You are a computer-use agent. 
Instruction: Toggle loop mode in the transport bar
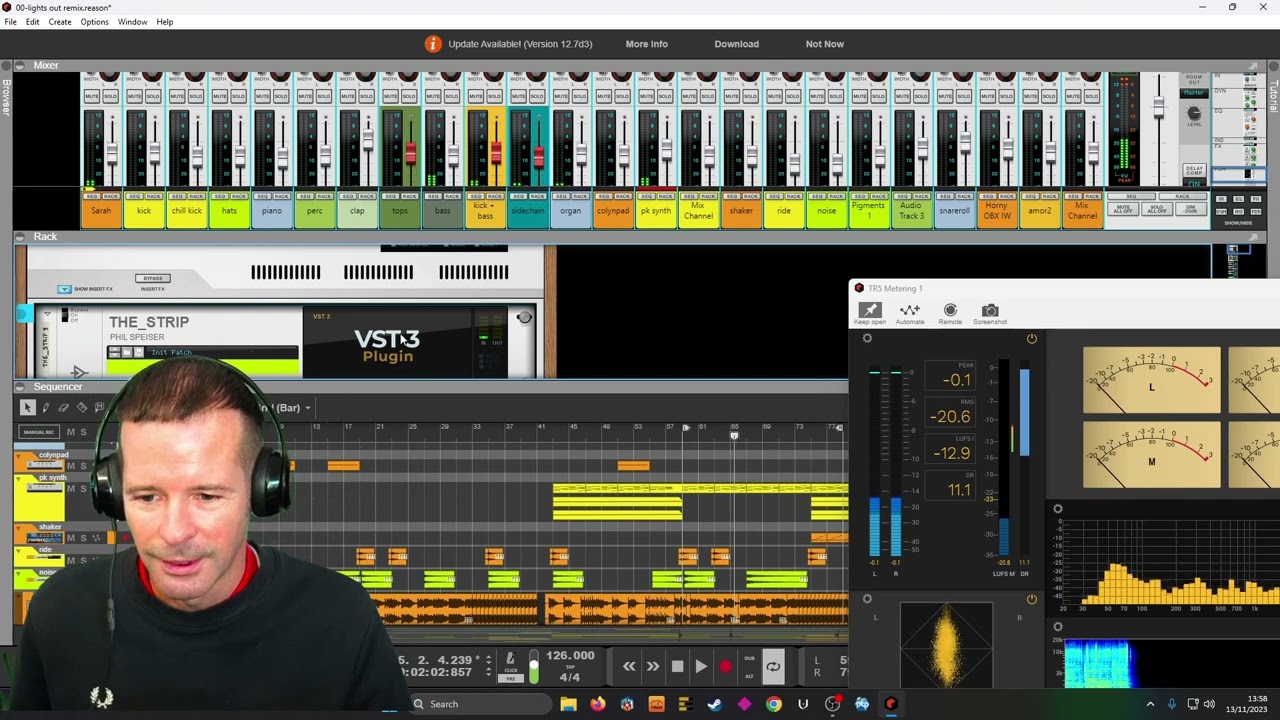(x=773, y=666)
